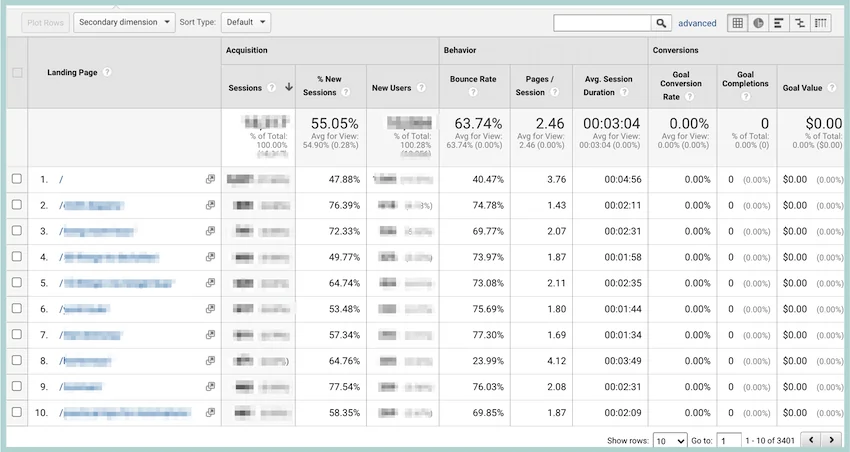Click the 77.54% new sessions cell
850x452 pixels.
pos(344,386)
